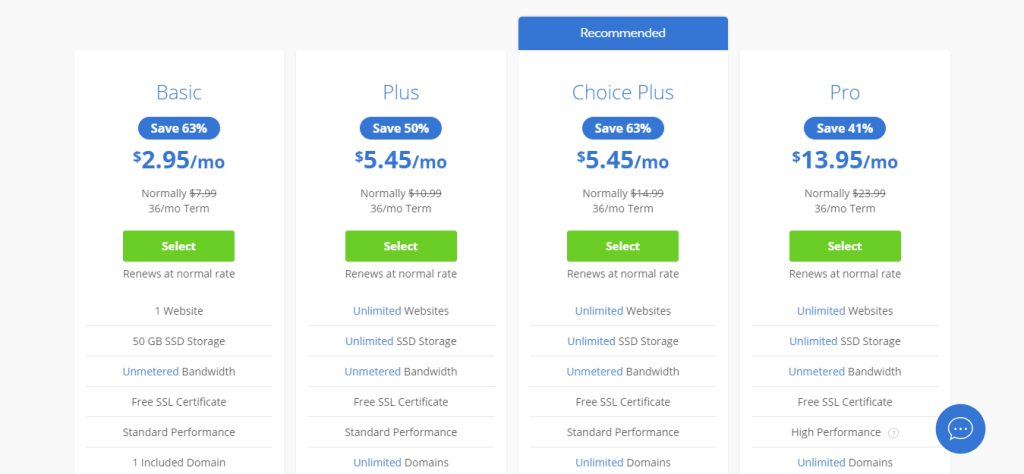Click the $2.95/mo price on Basic

tap(178, 160)
